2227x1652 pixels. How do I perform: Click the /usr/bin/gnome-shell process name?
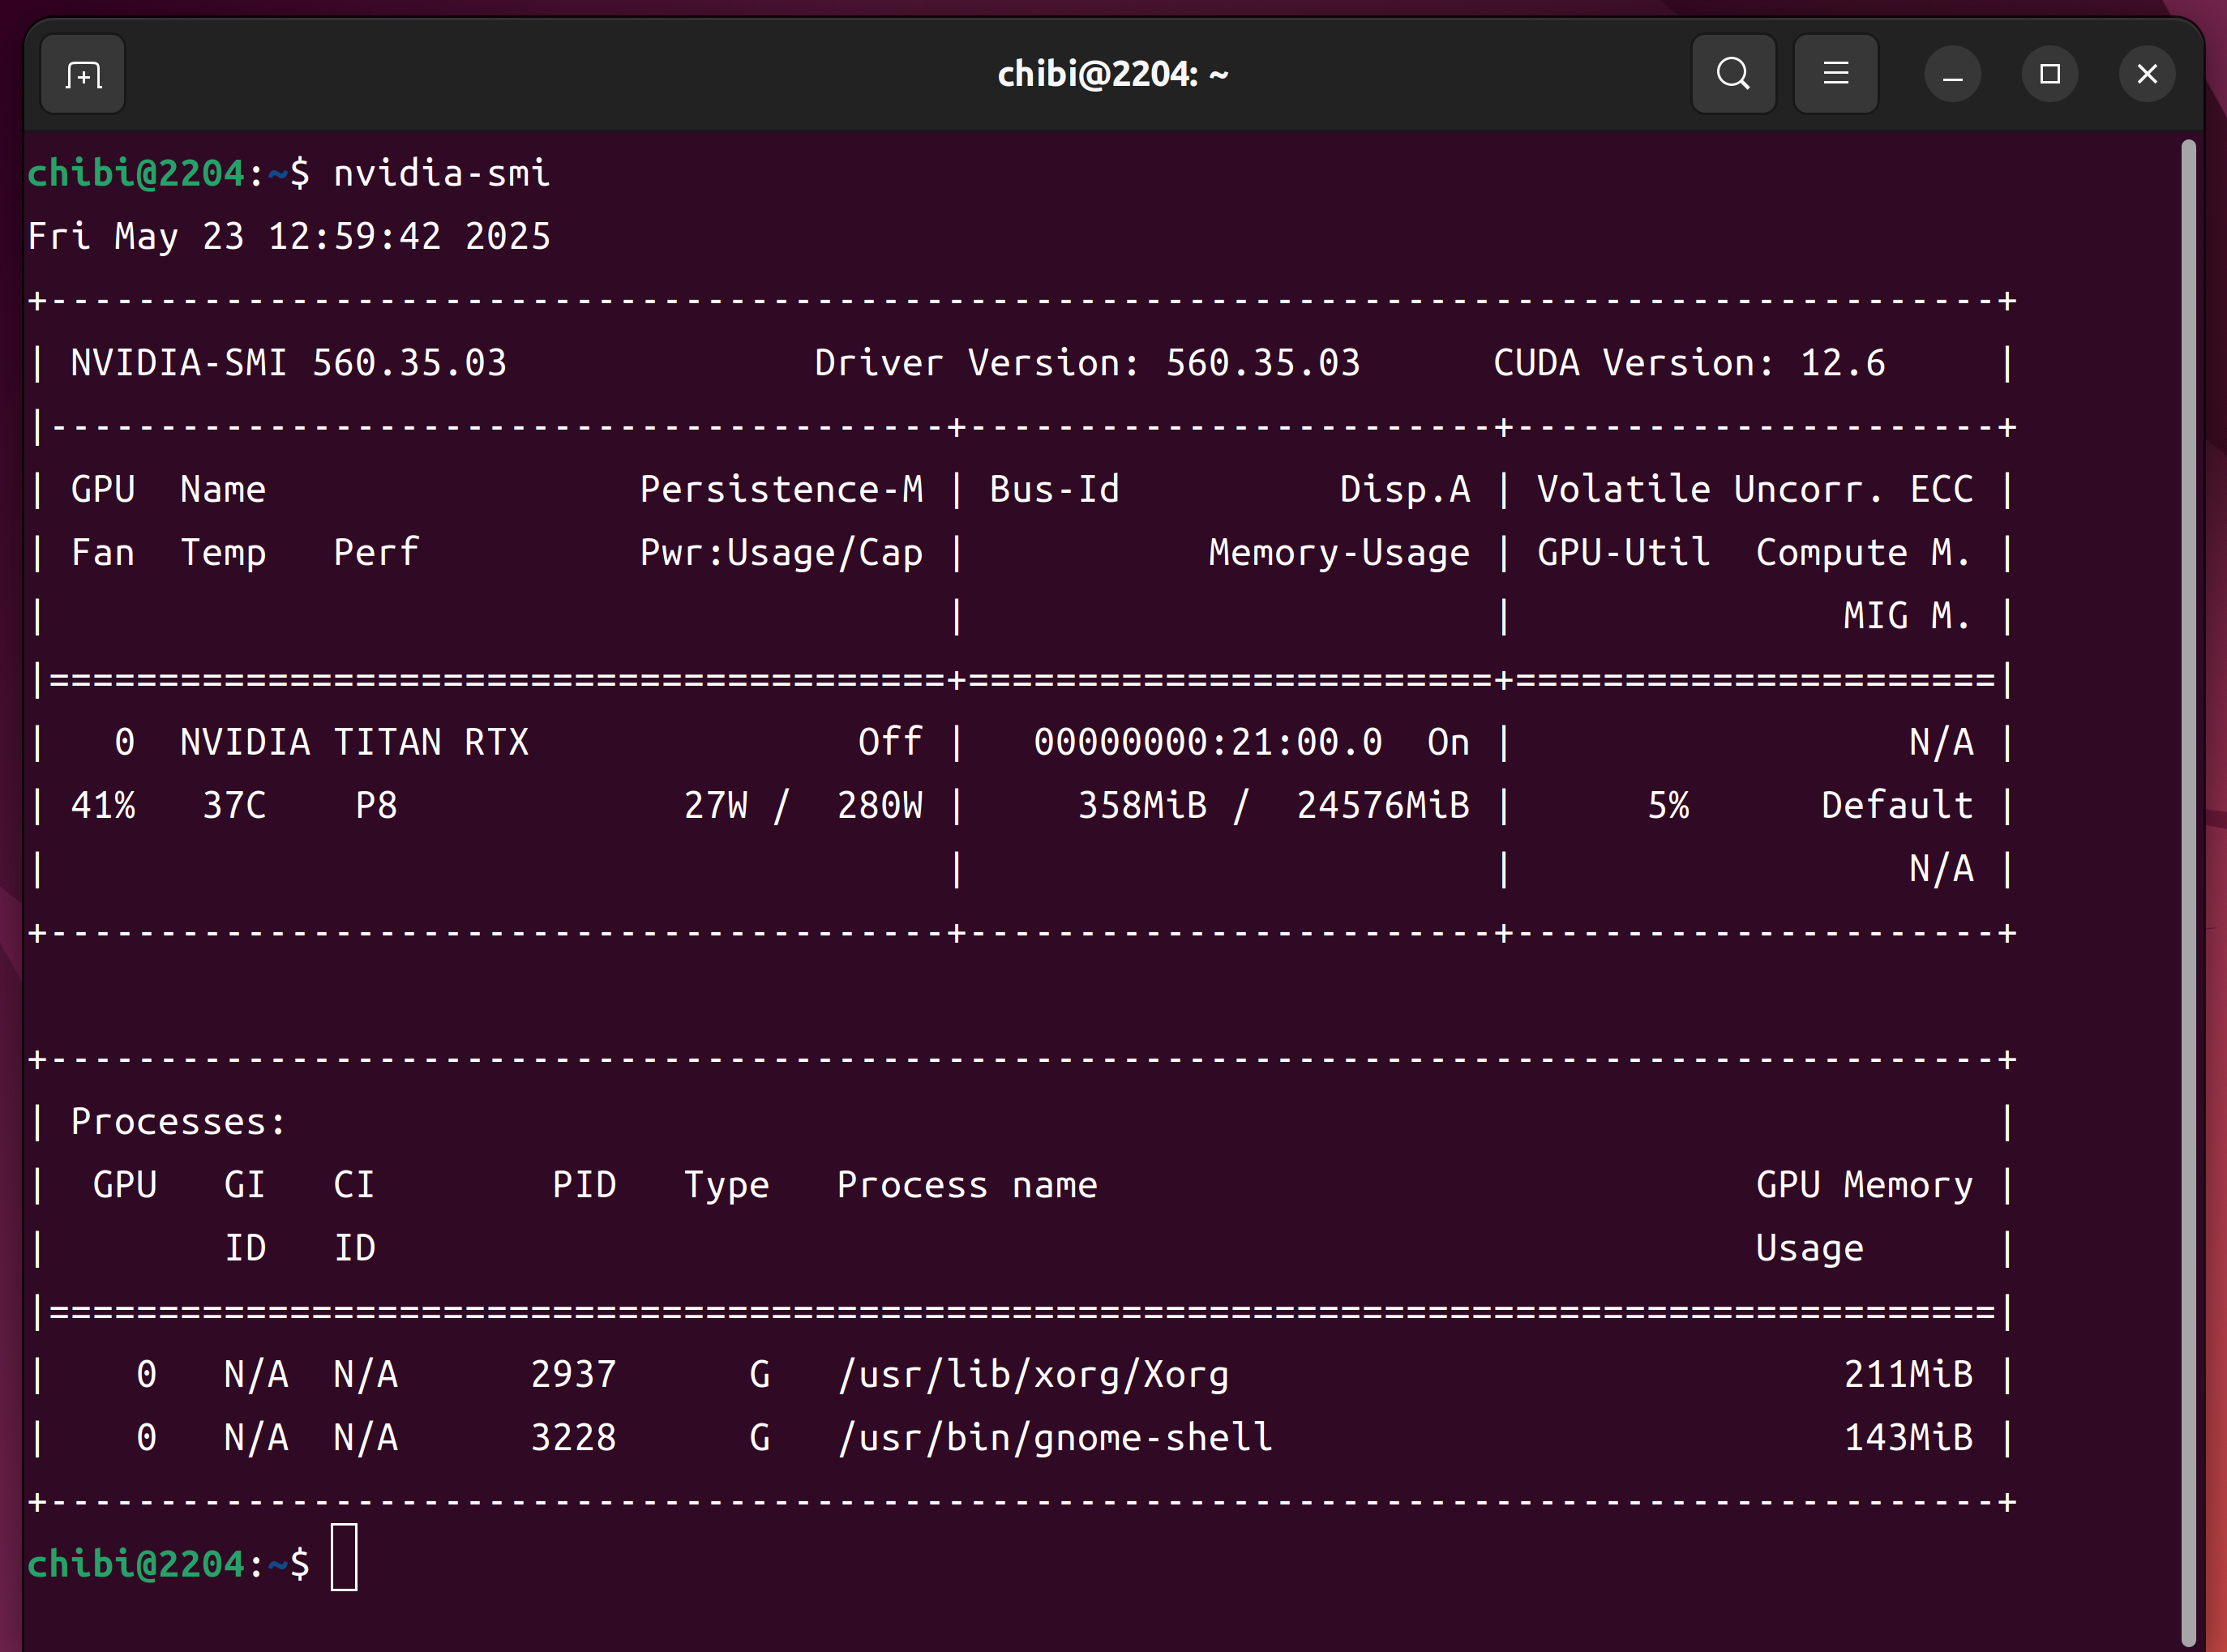[x=1055, y=1438]
